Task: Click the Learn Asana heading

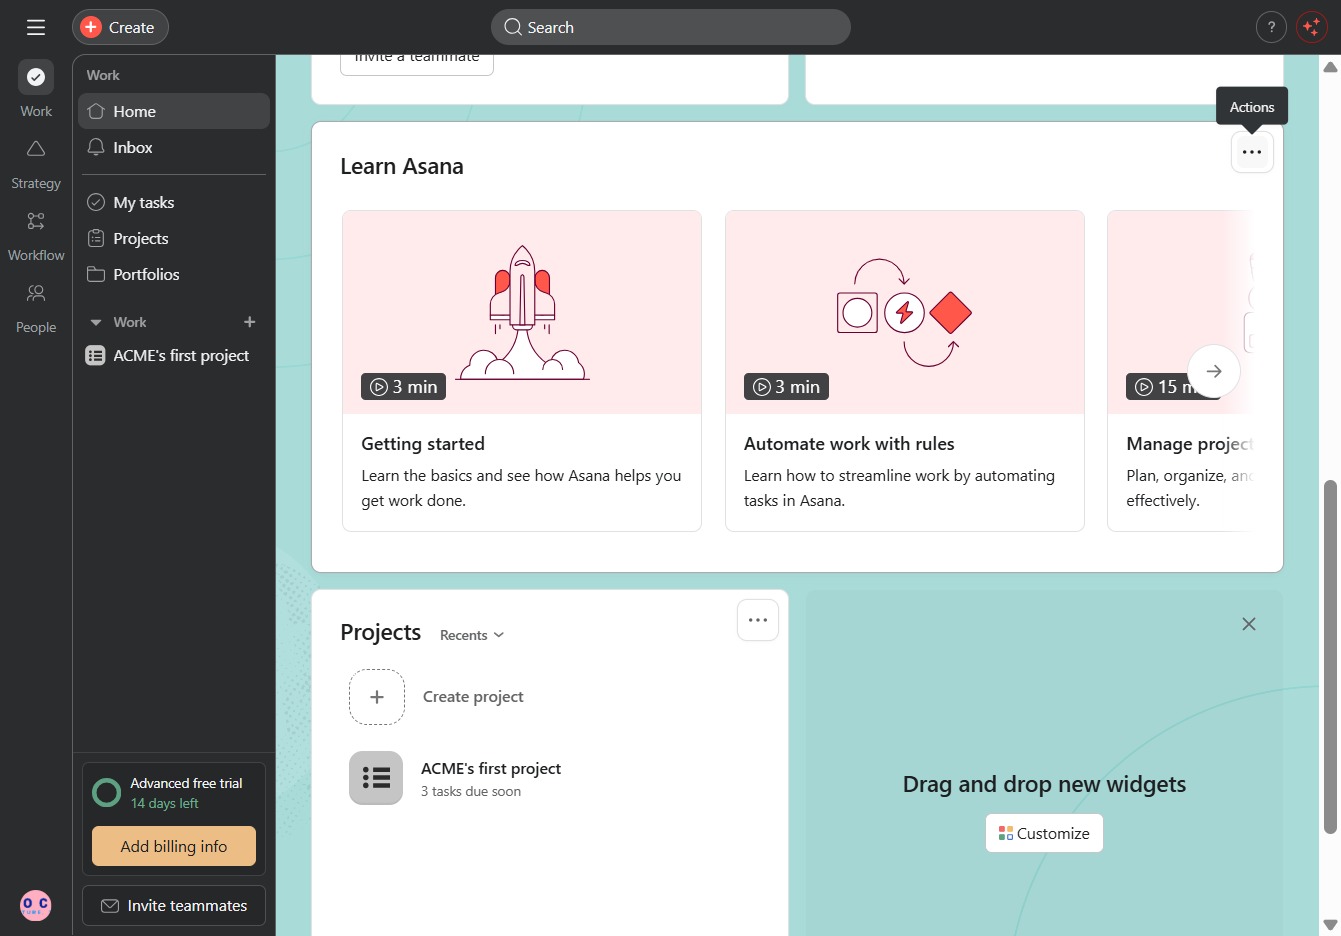Action: (x=402, y=166)
